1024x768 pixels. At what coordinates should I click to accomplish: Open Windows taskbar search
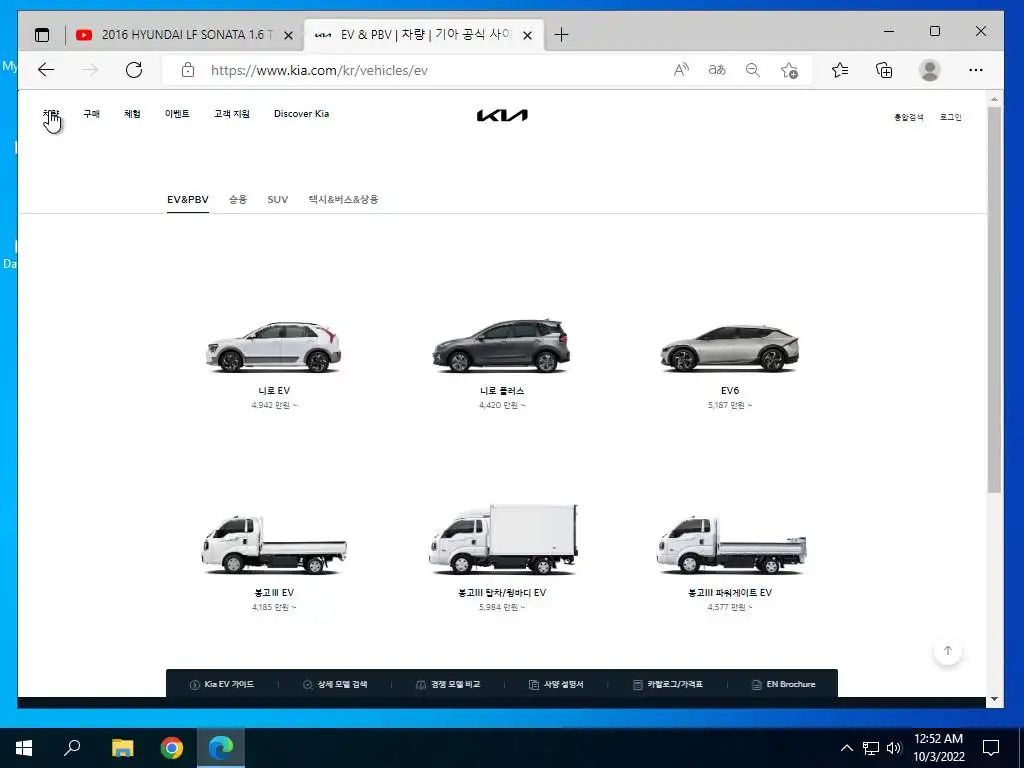coord(72,748)
